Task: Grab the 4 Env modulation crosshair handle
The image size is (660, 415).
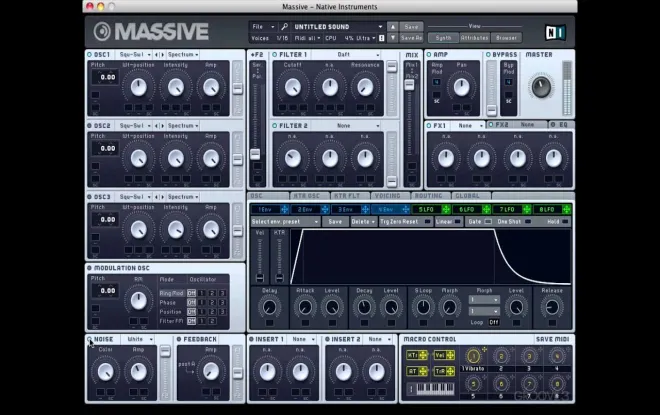Action: (x=405, y=209)
